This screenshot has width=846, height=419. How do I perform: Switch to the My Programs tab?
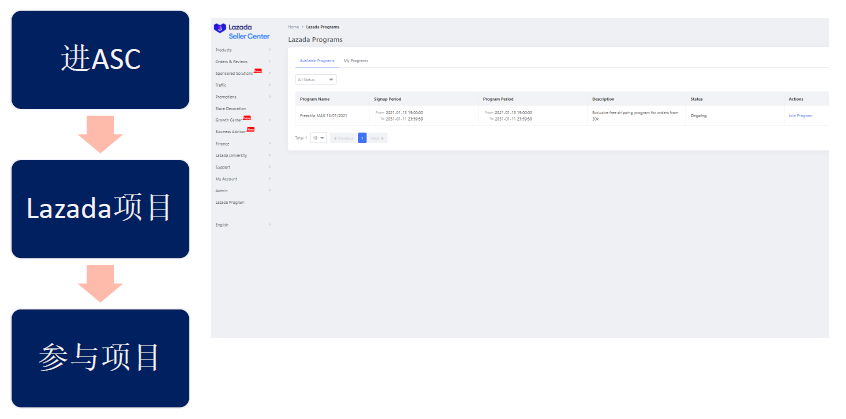[x=356, y=61]
